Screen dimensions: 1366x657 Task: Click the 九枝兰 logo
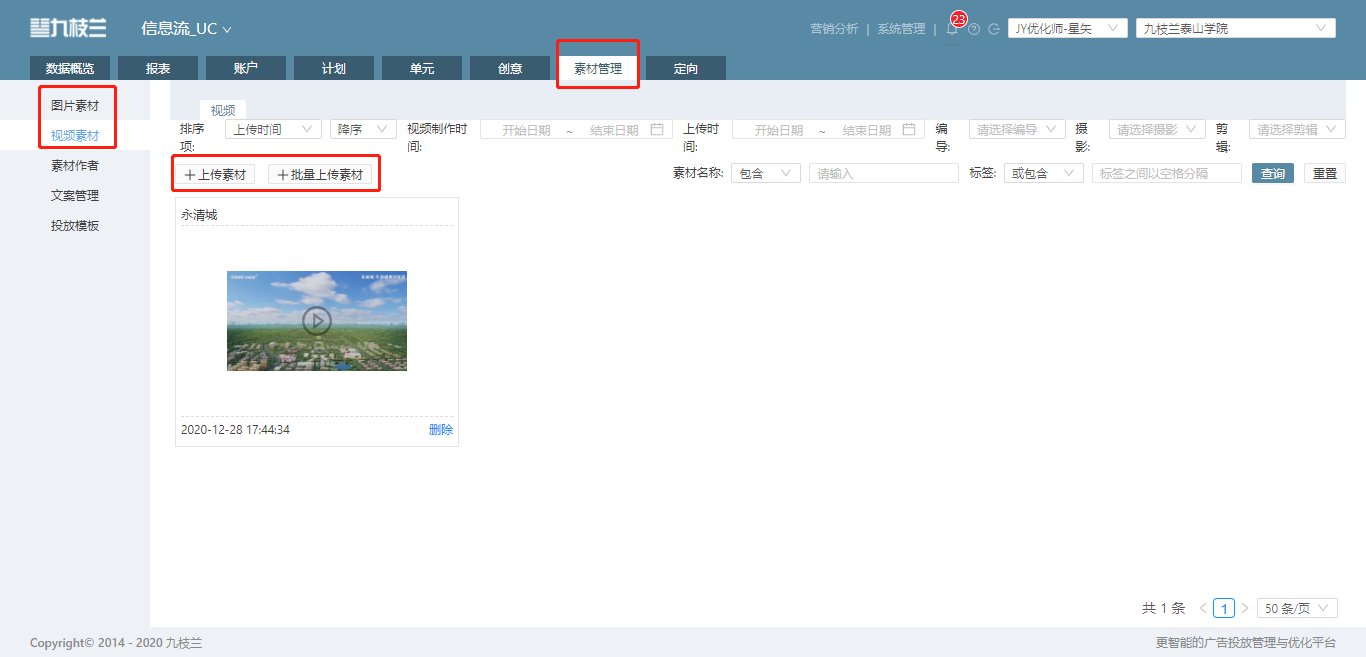pyautogui.click(x=68, y=28)
